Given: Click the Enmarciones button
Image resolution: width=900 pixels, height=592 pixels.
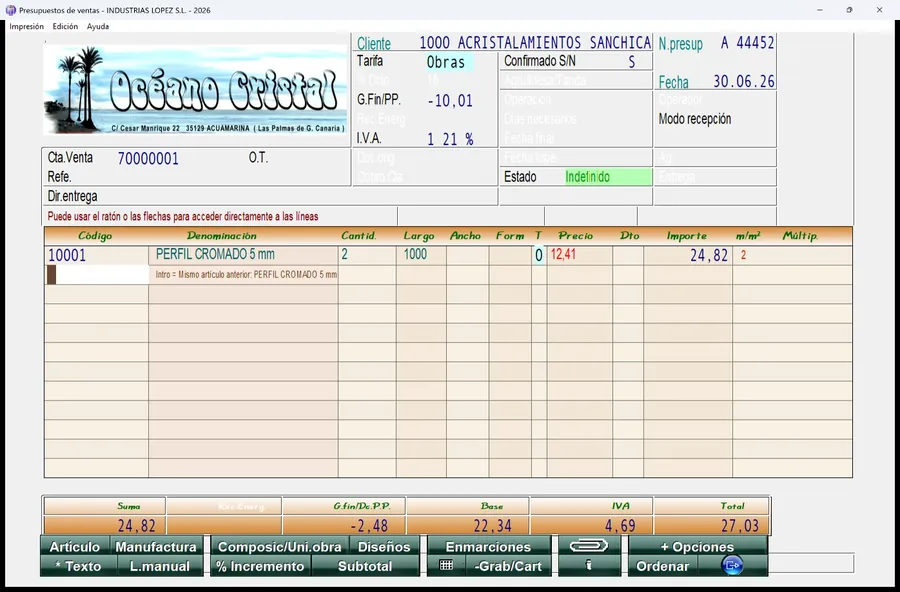Looking at the screenshot, I should [x=488, y=546].
